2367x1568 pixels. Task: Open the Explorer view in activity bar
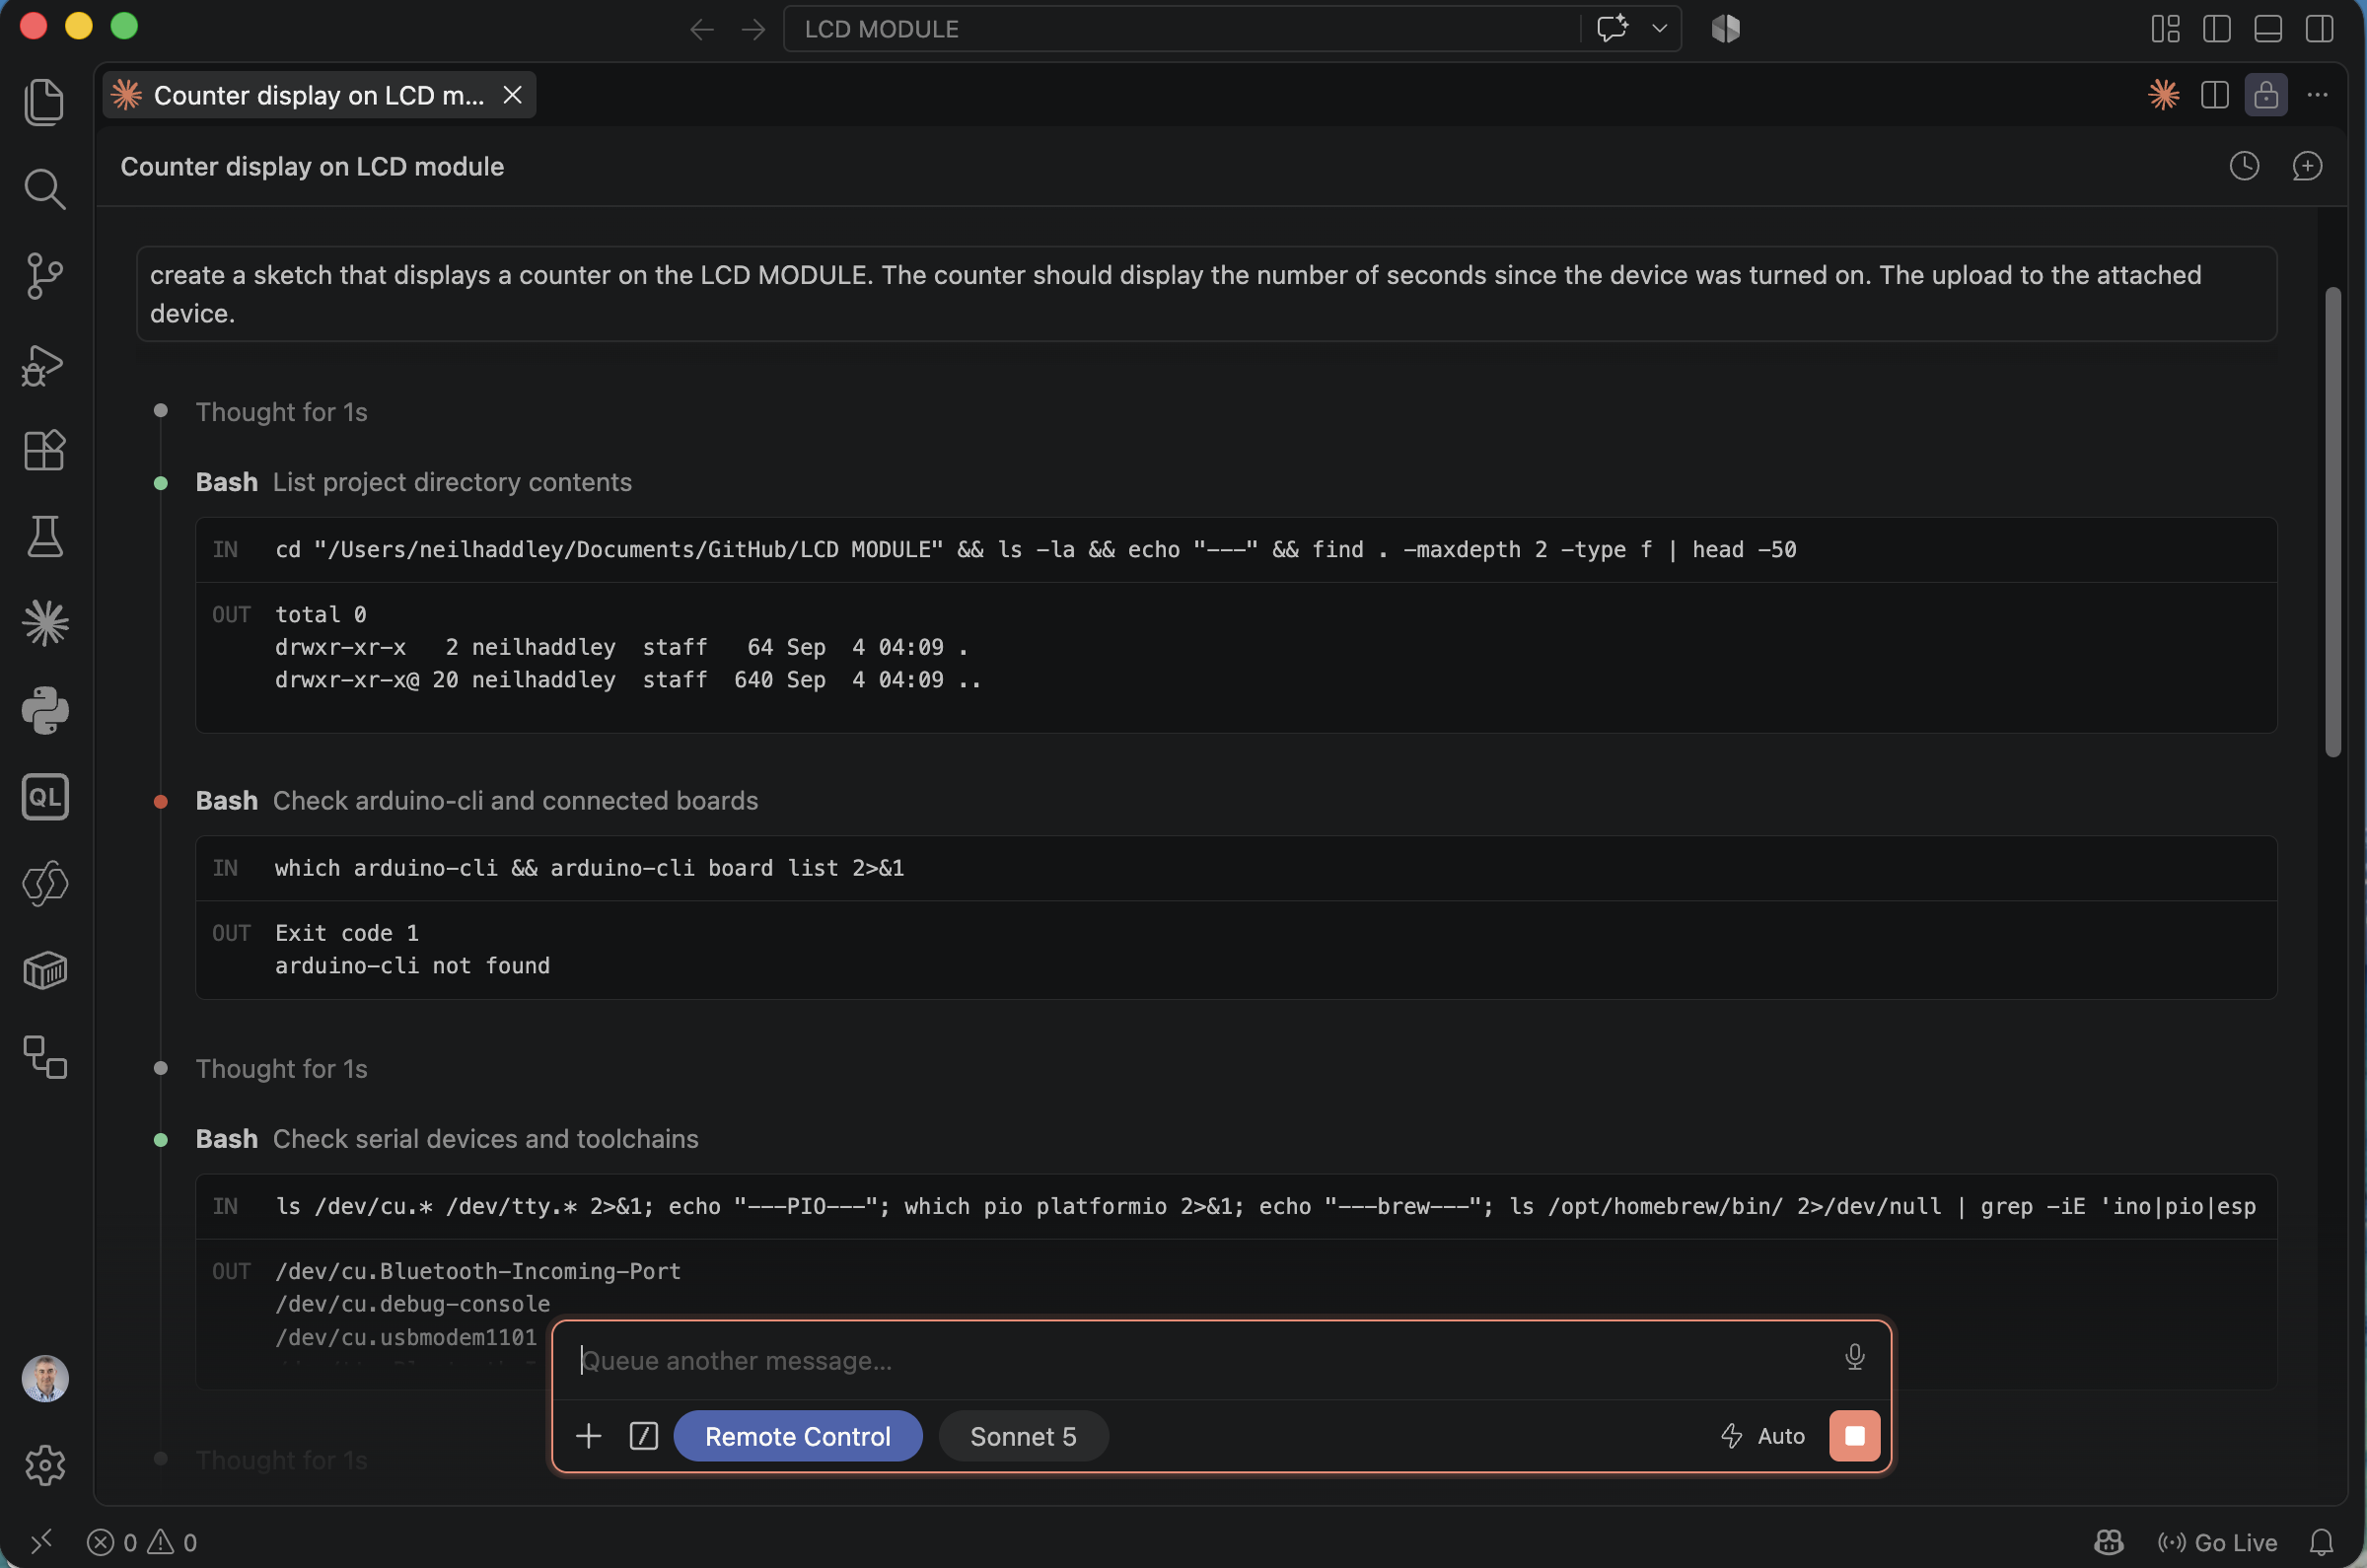(44, 102)
